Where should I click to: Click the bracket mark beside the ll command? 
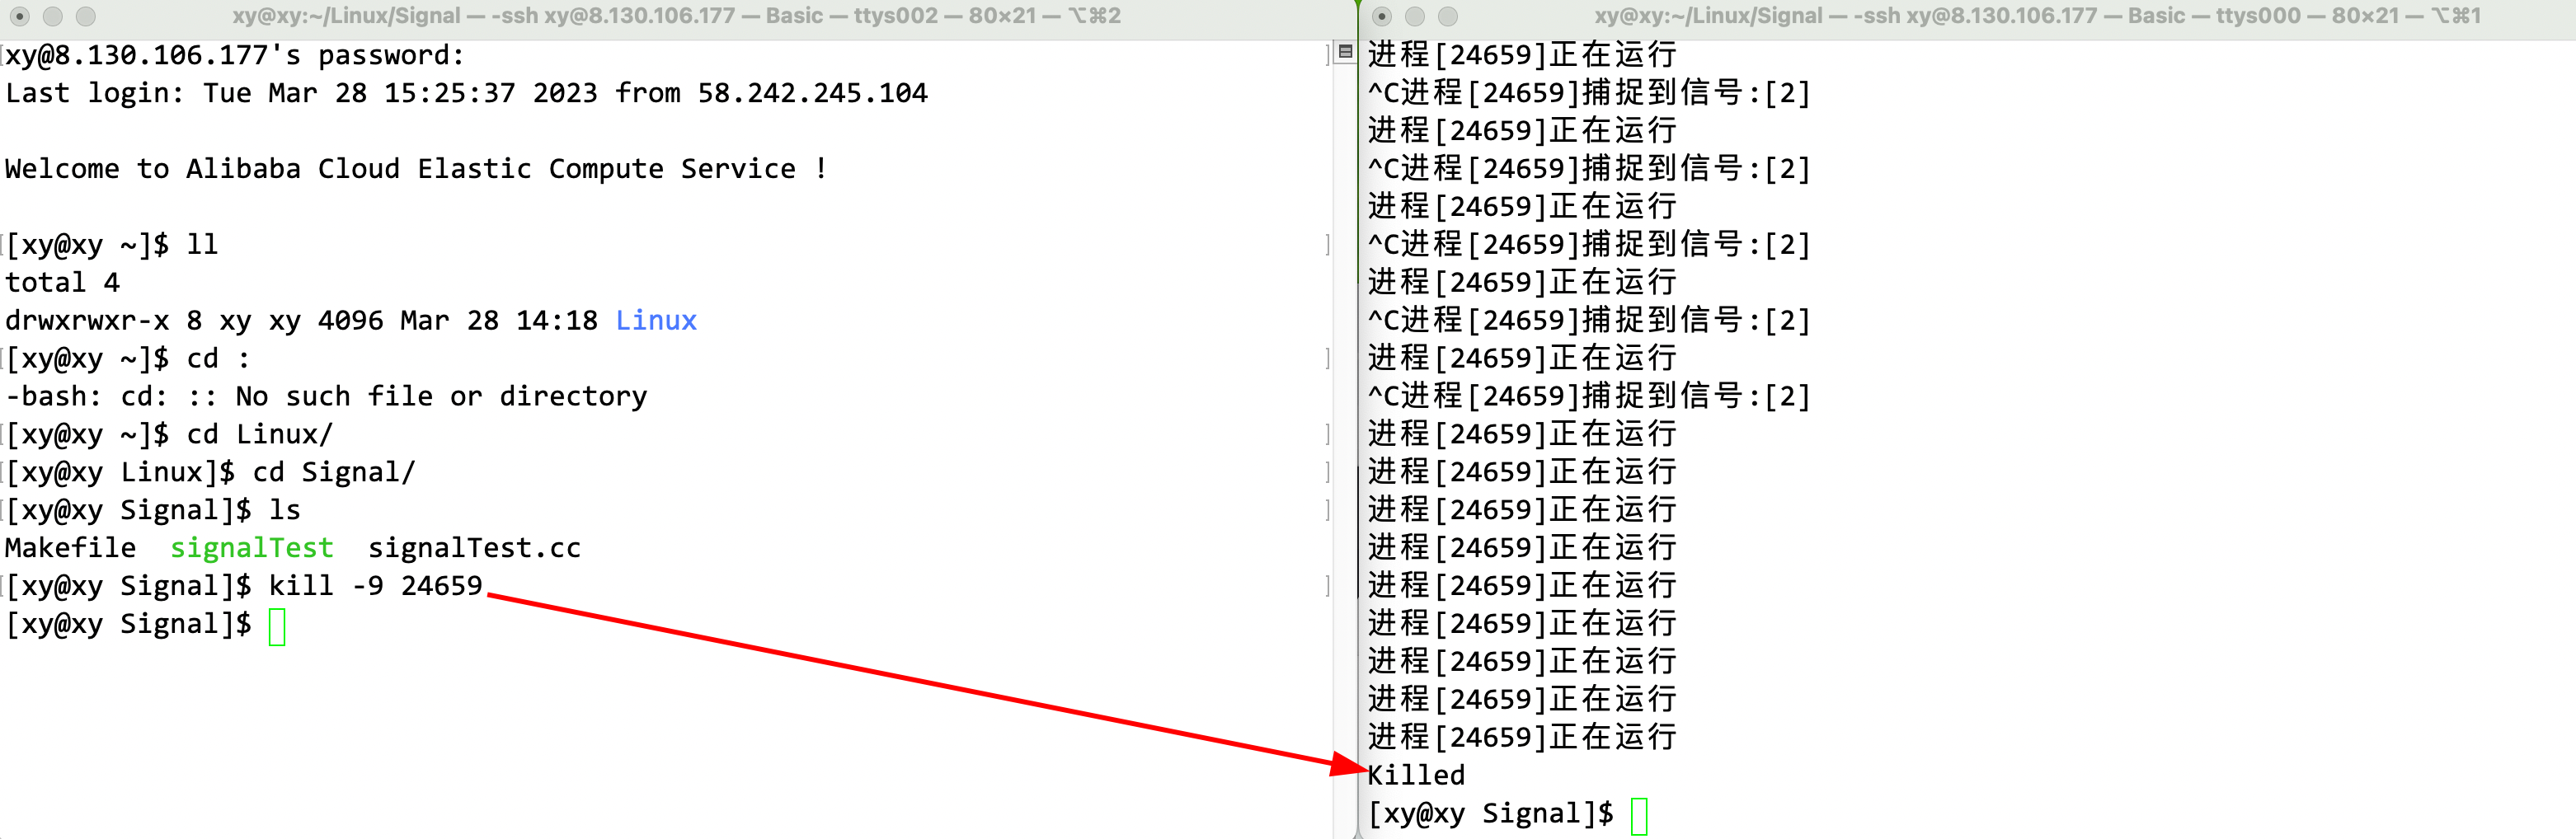(x=1328, y=245)
